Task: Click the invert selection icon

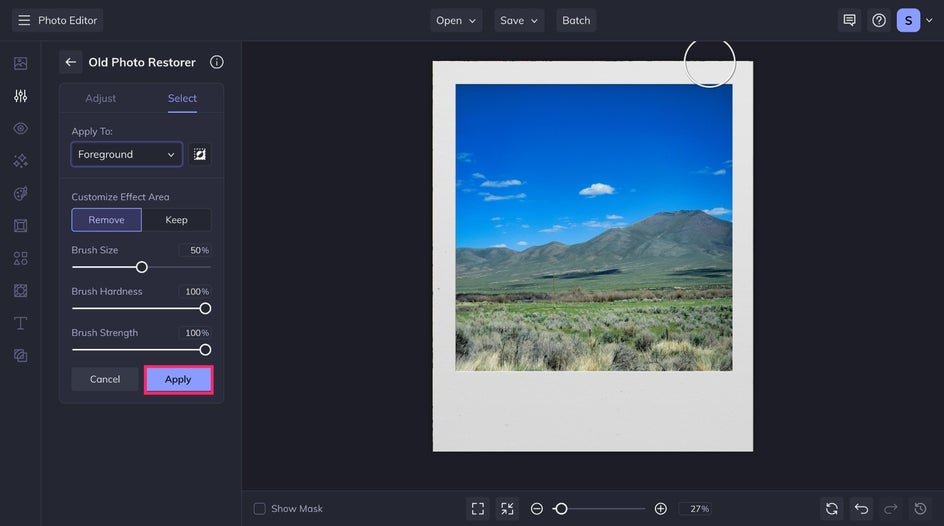Action: 200,155
